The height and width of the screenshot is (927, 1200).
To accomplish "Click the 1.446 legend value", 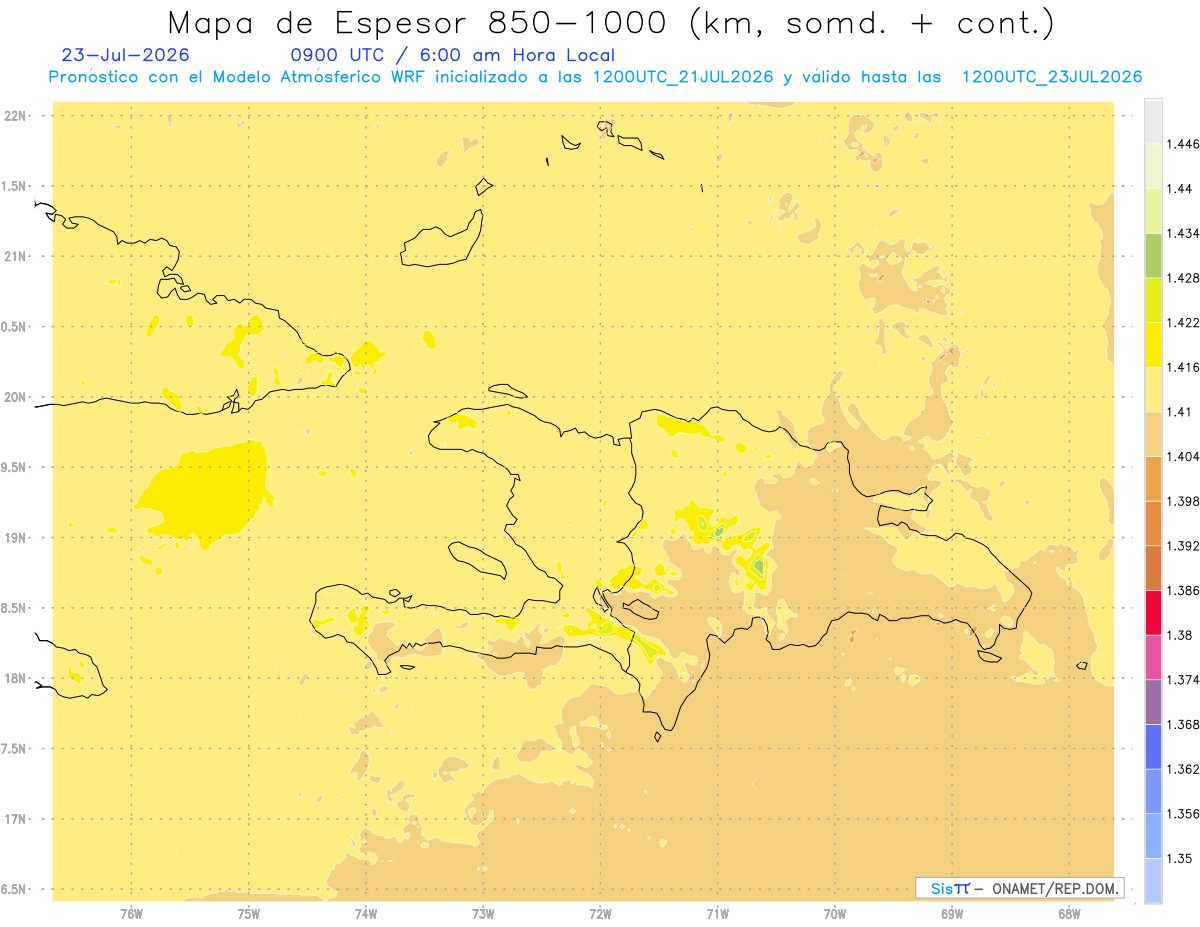I will point(1182,144).
